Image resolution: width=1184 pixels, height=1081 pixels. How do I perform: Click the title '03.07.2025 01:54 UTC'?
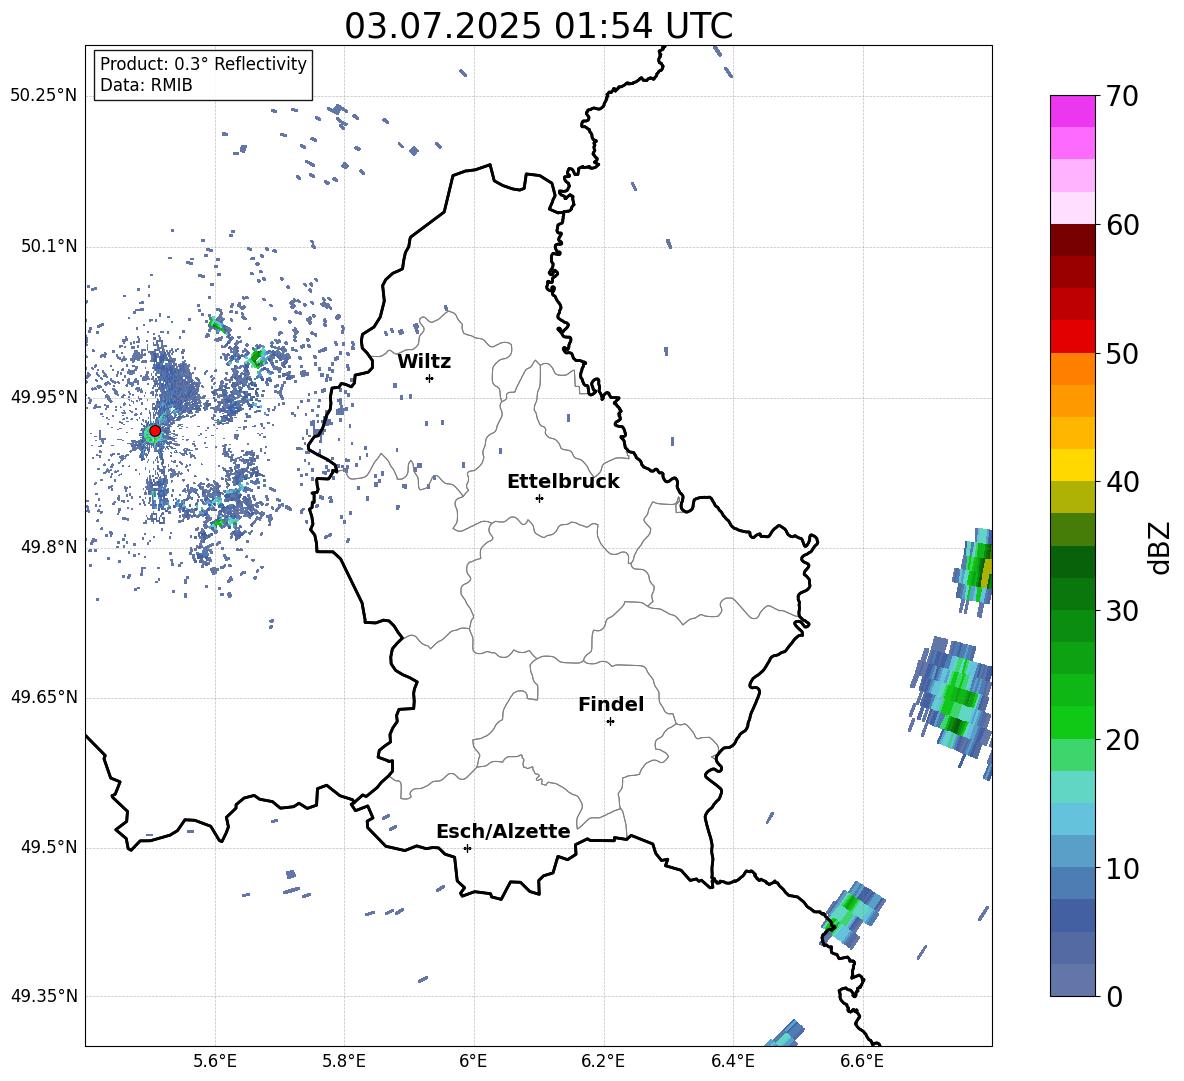[x=538, y=26]
